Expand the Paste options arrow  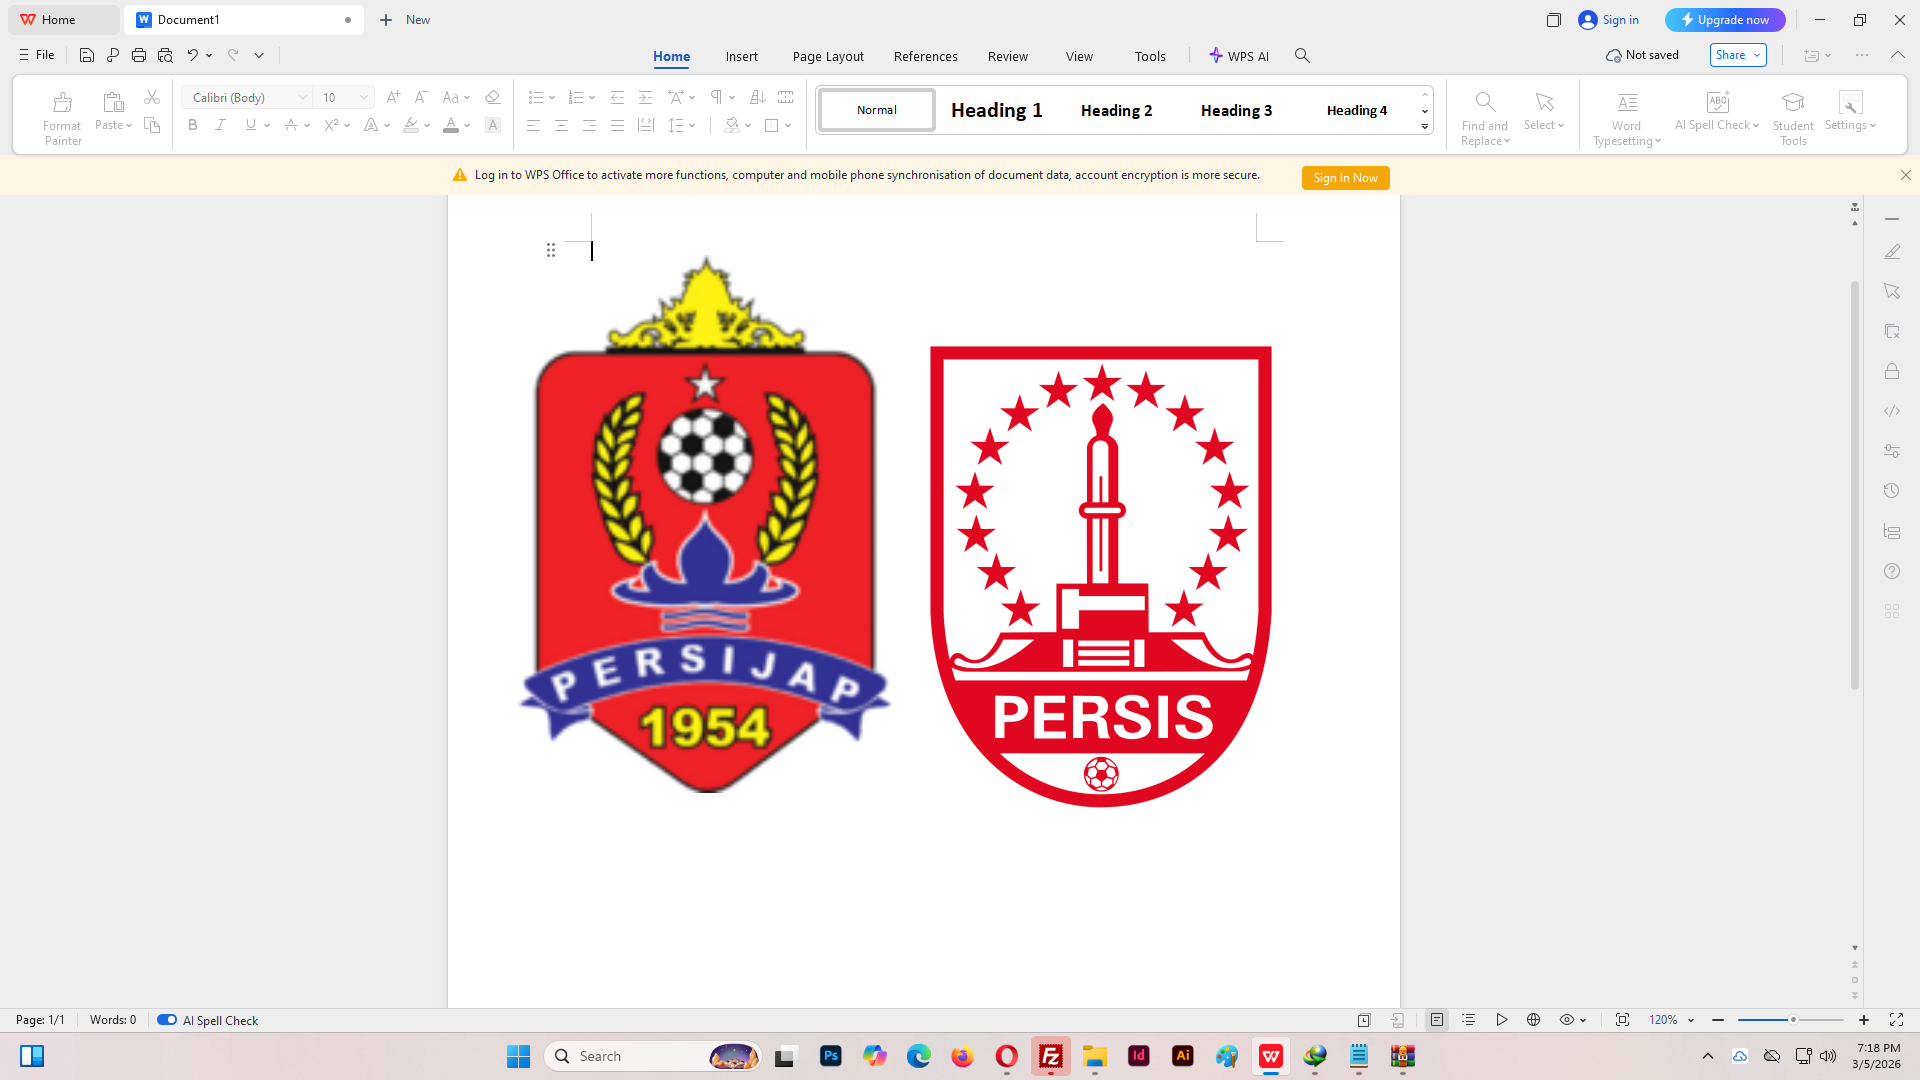(x=129, y=126)
